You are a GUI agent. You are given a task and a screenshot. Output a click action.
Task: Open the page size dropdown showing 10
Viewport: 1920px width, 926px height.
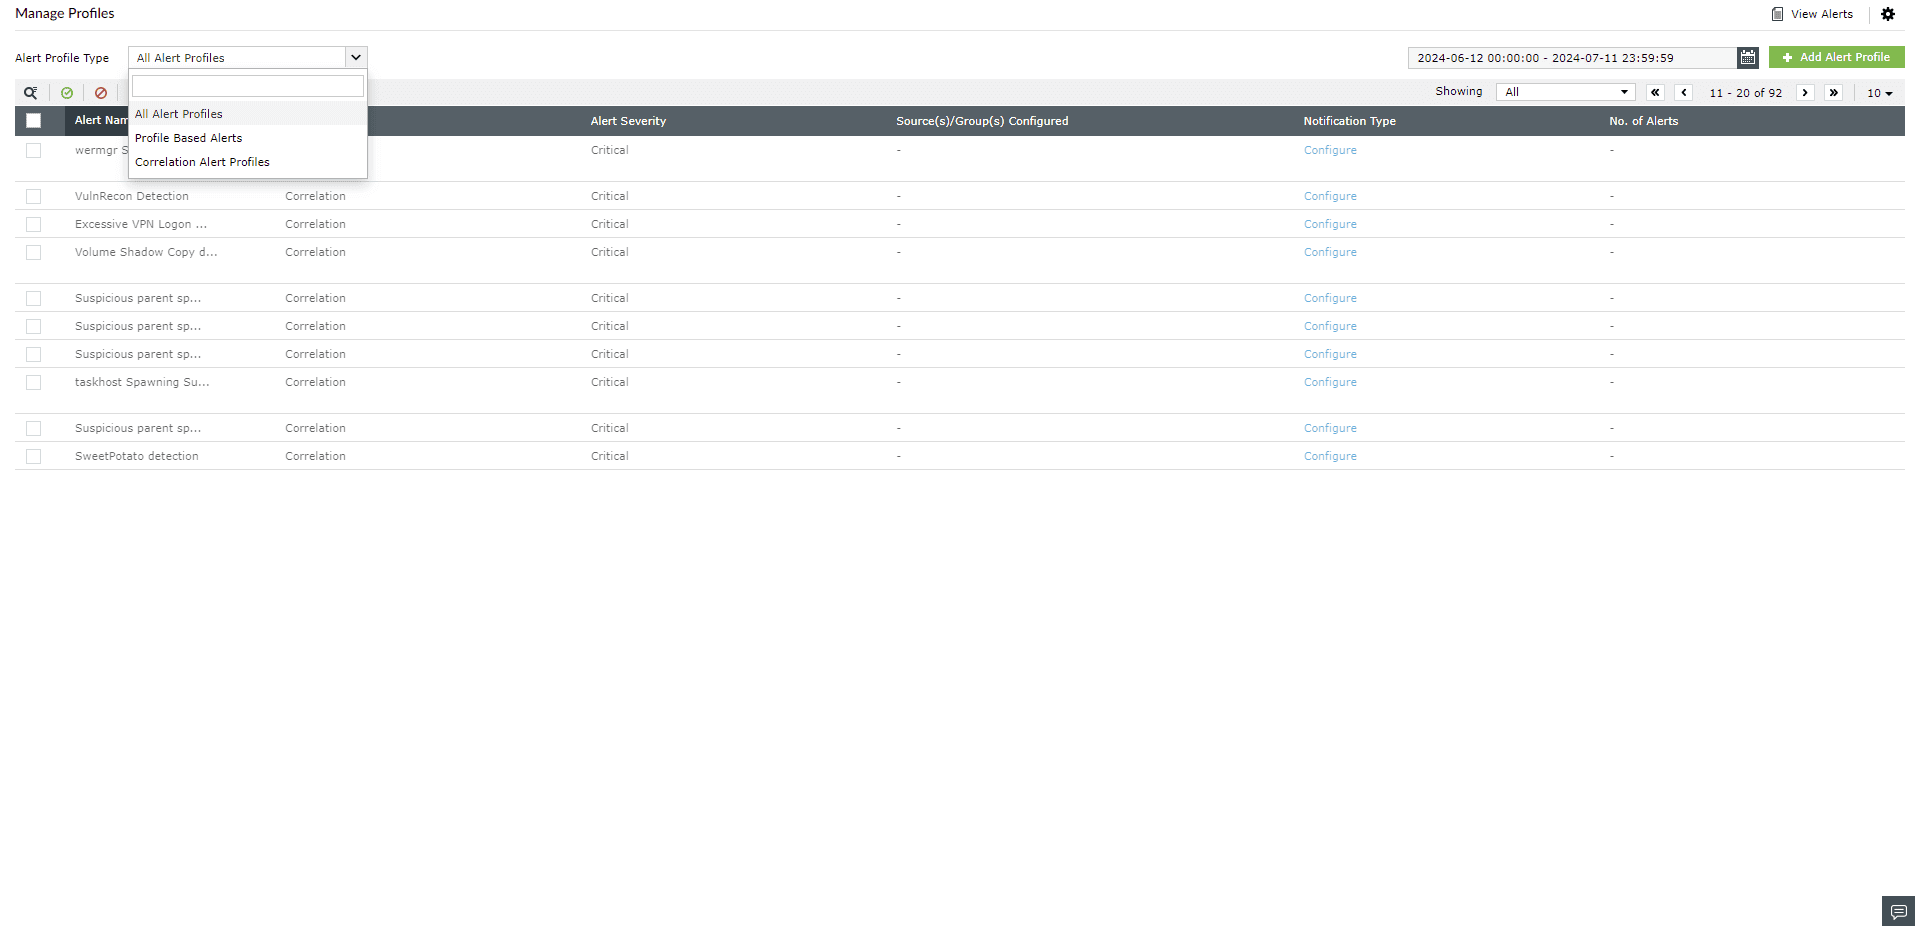click(x=1879, y=92)
